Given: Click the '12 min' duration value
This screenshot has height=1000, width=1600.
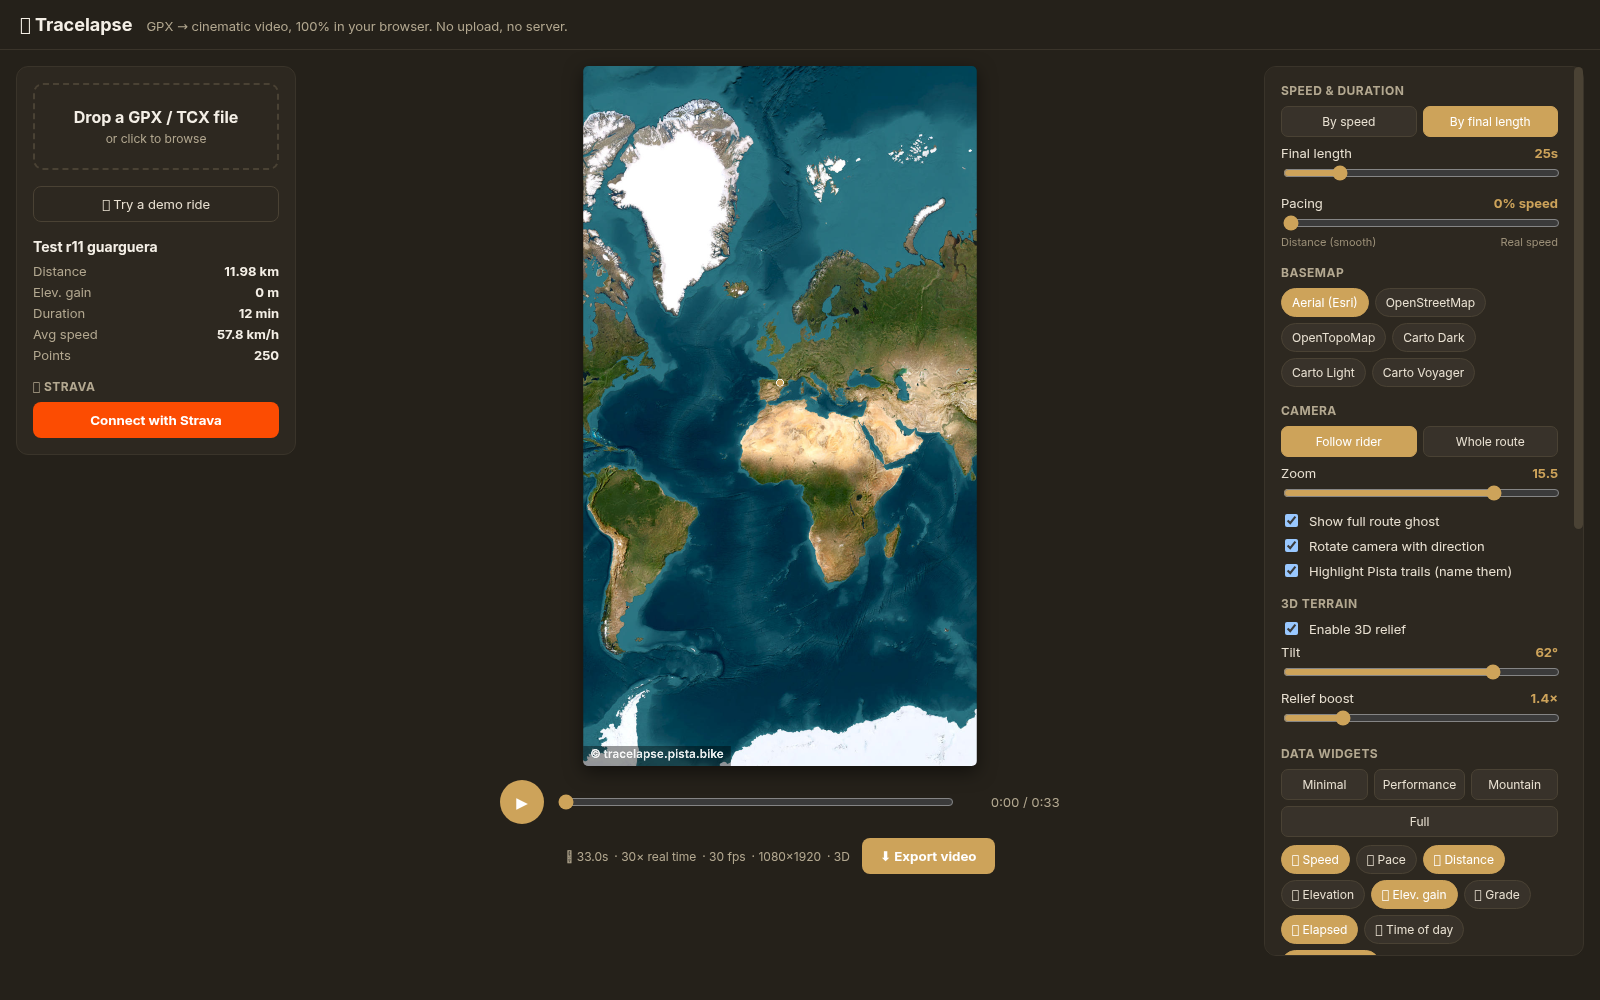Looking at the screenshot, I should point(259,314).
